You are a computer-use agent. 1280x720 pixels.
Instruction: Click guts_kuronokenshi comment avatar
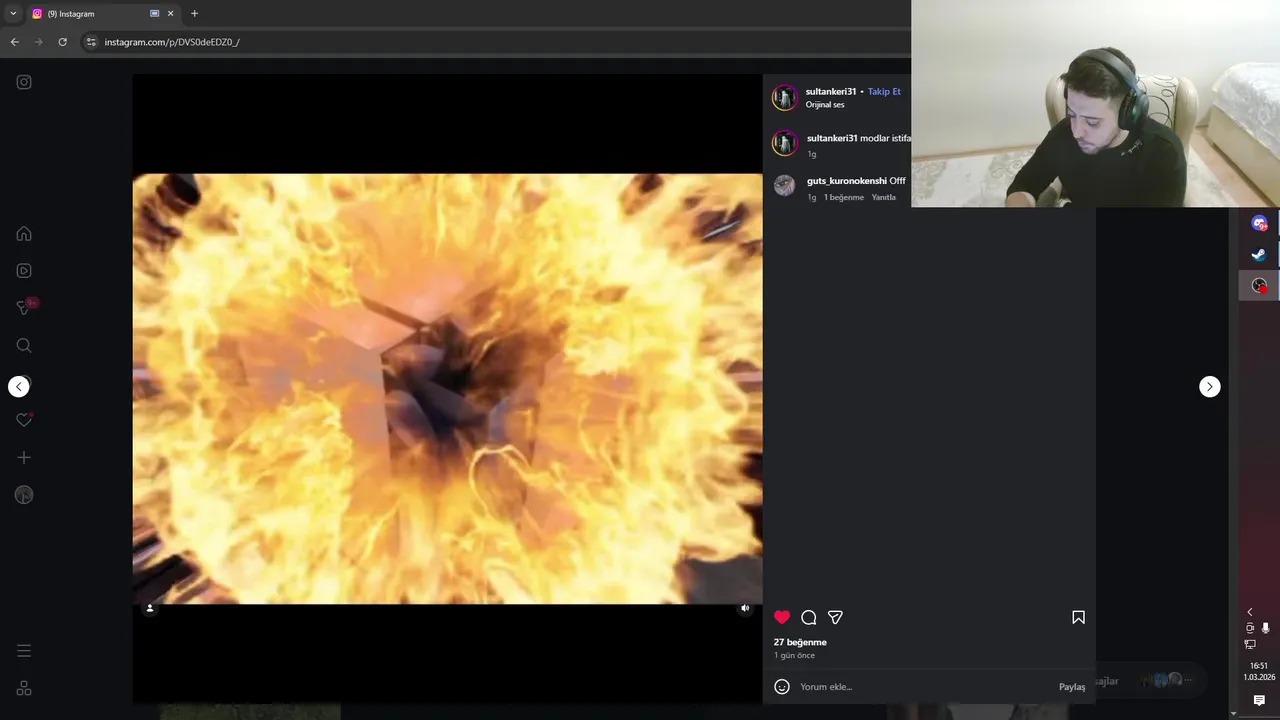[x=785, y=185]
